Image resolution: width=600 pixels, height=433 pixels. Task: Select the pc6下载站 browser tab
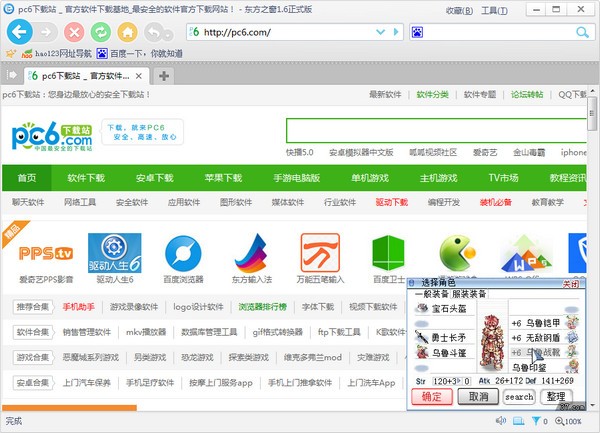click(86, 76)
